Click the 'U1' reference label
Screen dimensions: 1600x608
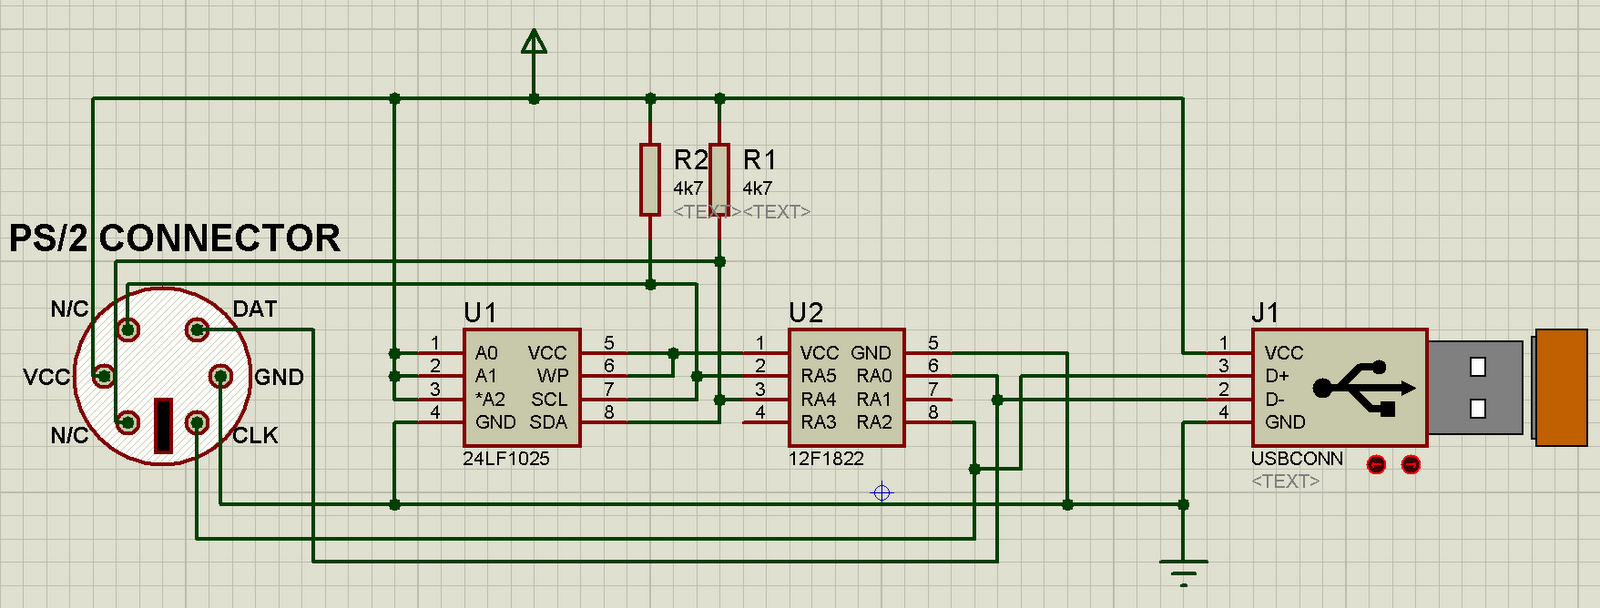tap(480, 313)
